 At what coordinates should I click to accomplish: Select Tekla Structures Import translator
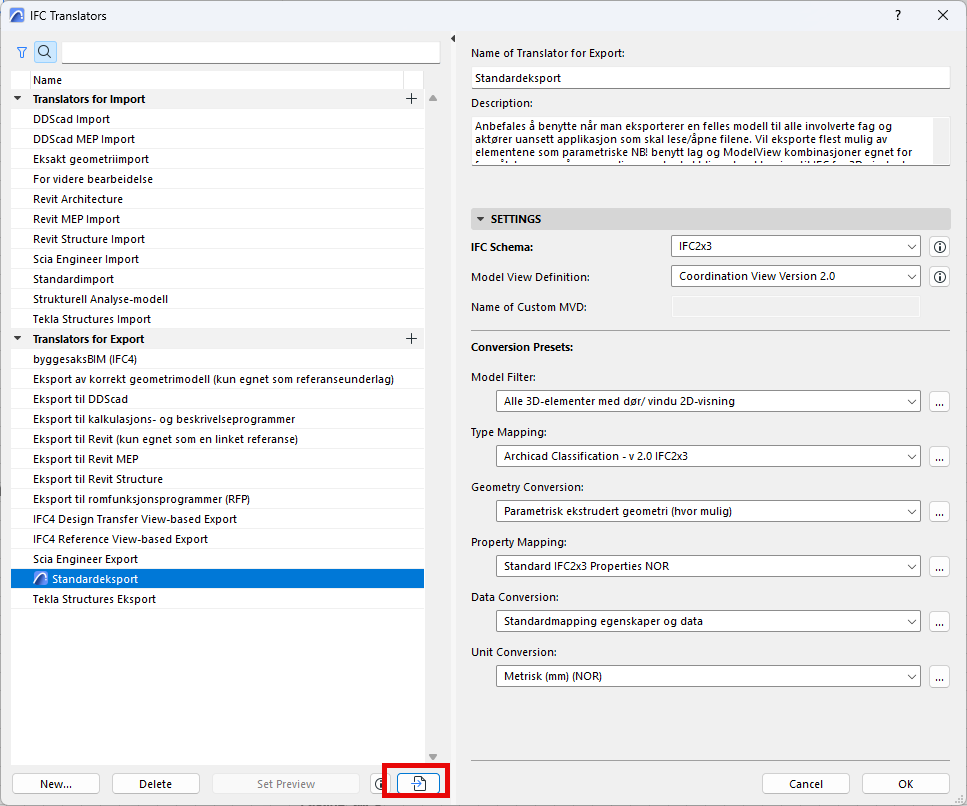click(92, 319)
